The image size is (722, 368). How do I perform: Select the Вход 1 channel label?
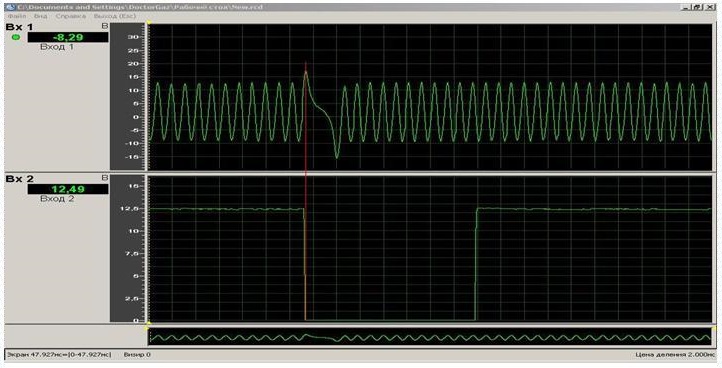[x=57, y=47]
